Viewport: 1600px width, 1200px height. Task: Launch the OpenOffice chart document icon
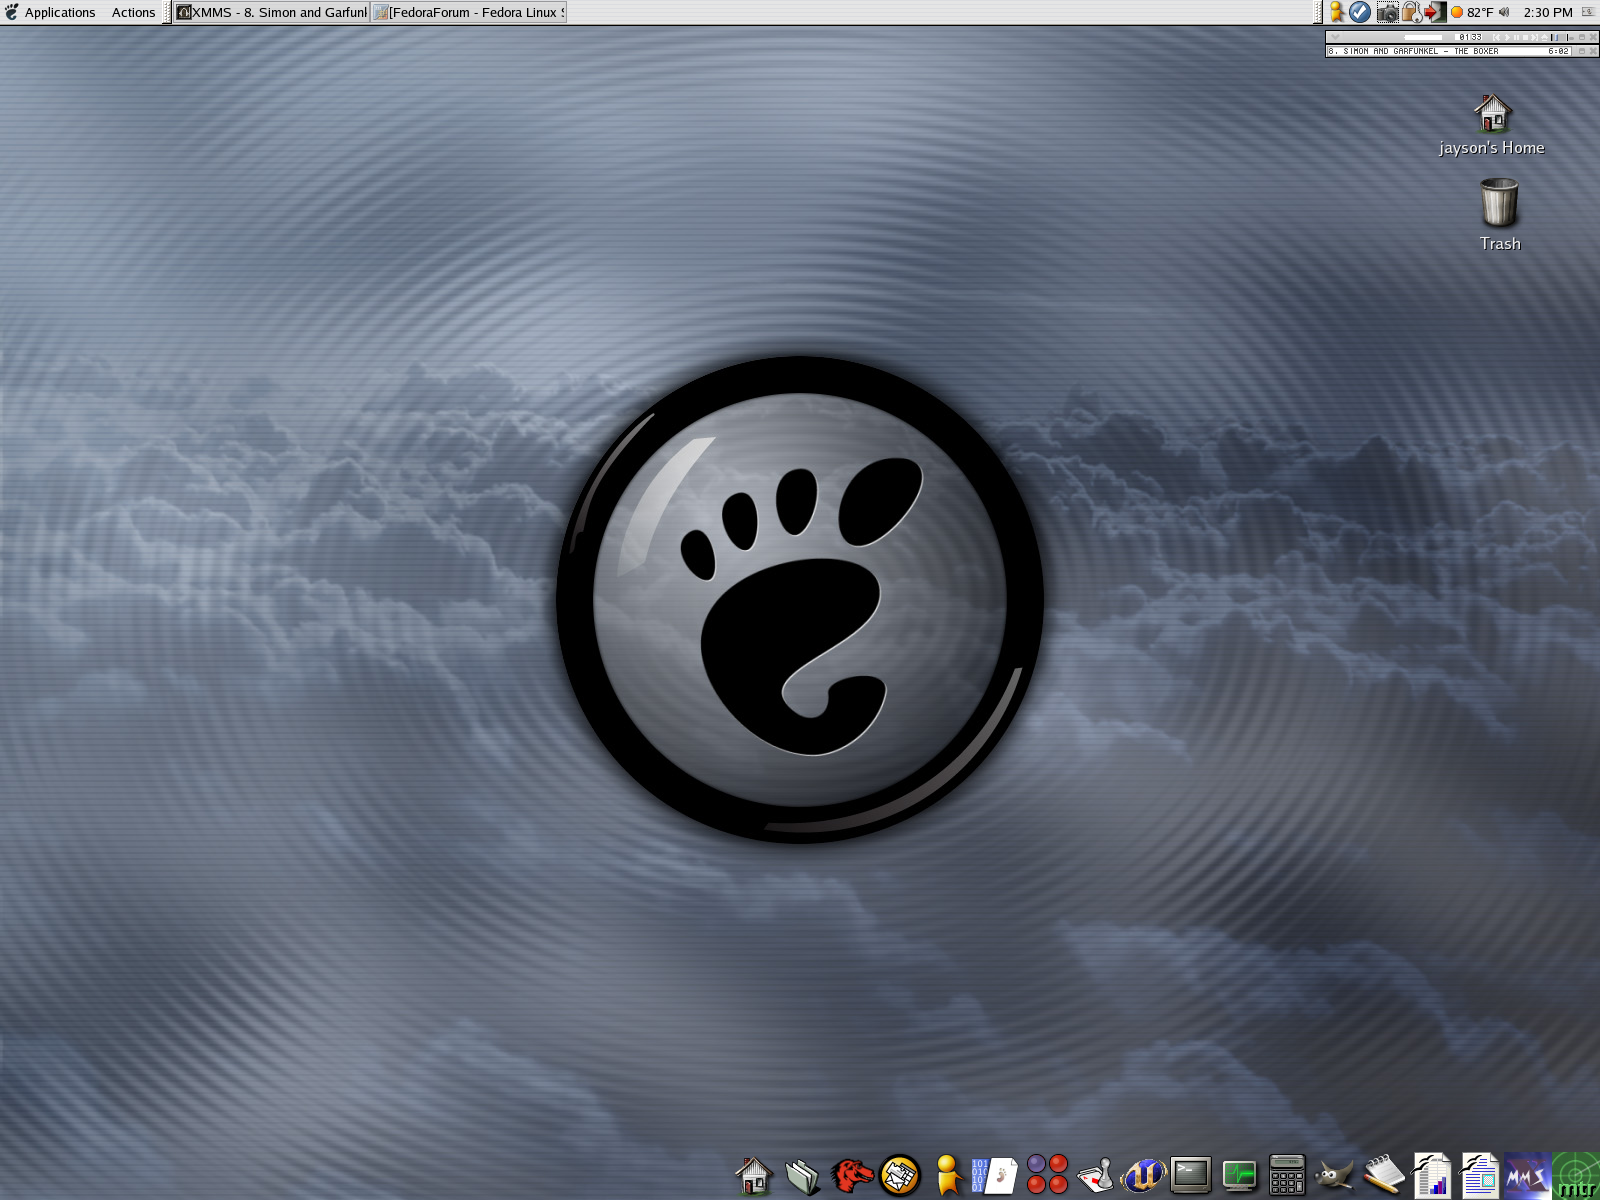click(1432, 1175)
